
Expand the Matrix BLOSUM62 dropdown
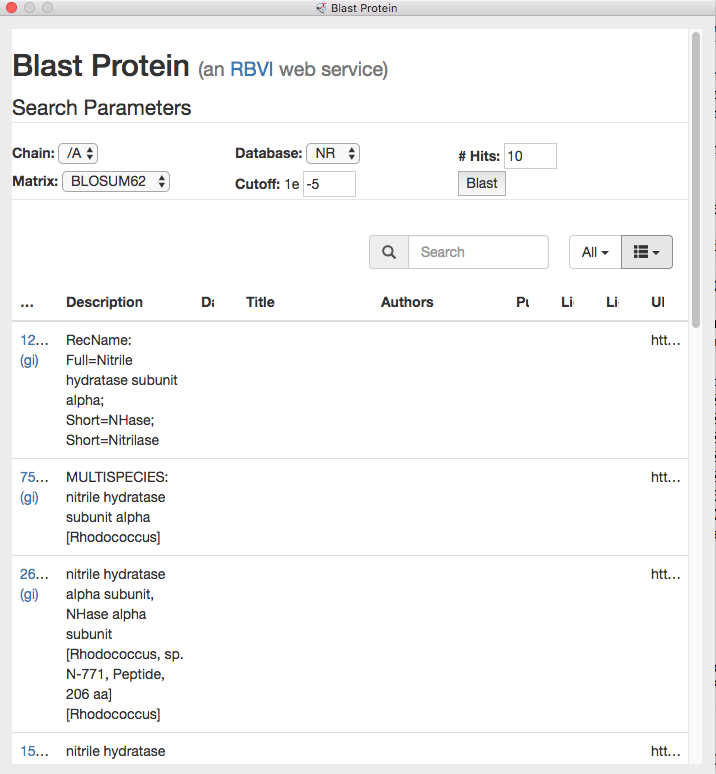click(116, 181)
